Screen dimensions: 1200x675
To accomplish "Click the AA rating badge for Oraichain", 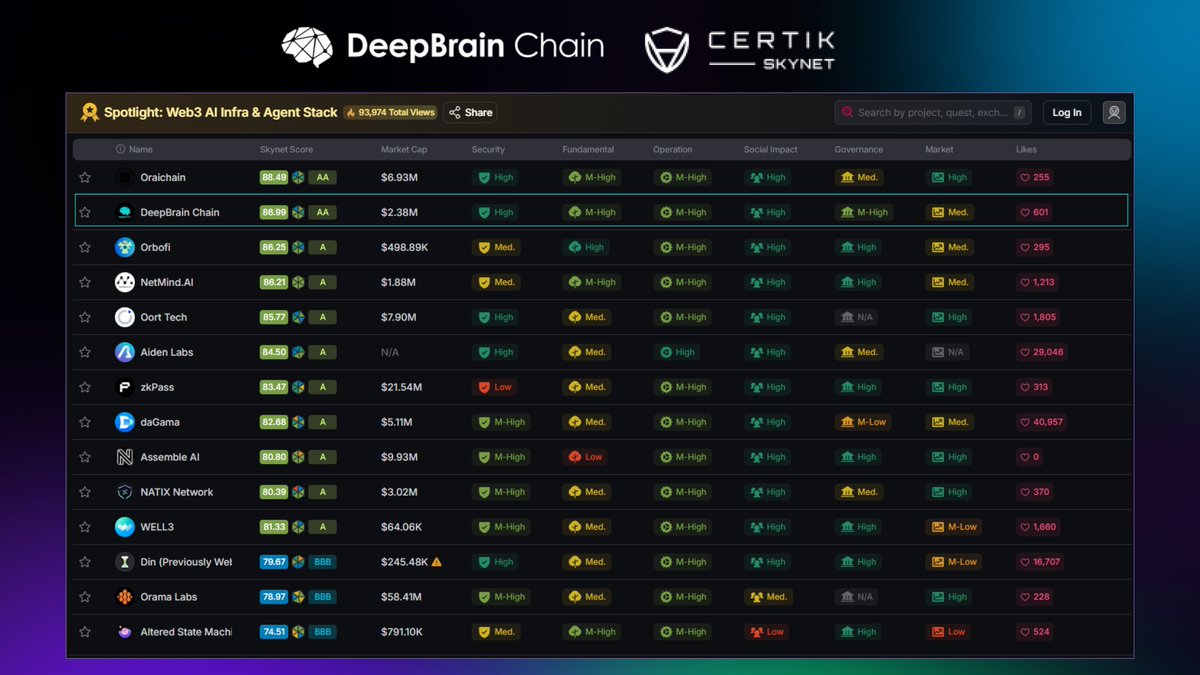I will [323, 177].
